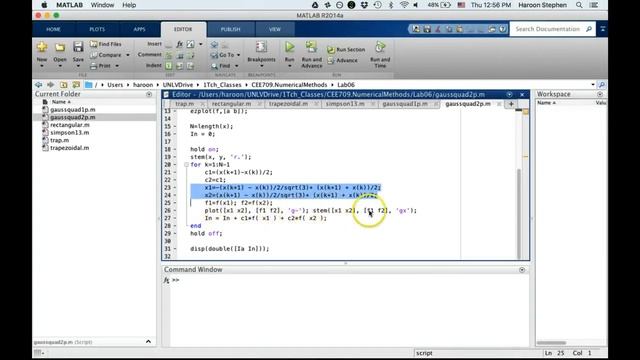Image resolution: width=640 pixels, height=360 pixels.
Task: Click the smart indent icon beside Indent
Action: pyautogui.click(x=169, y=66)
